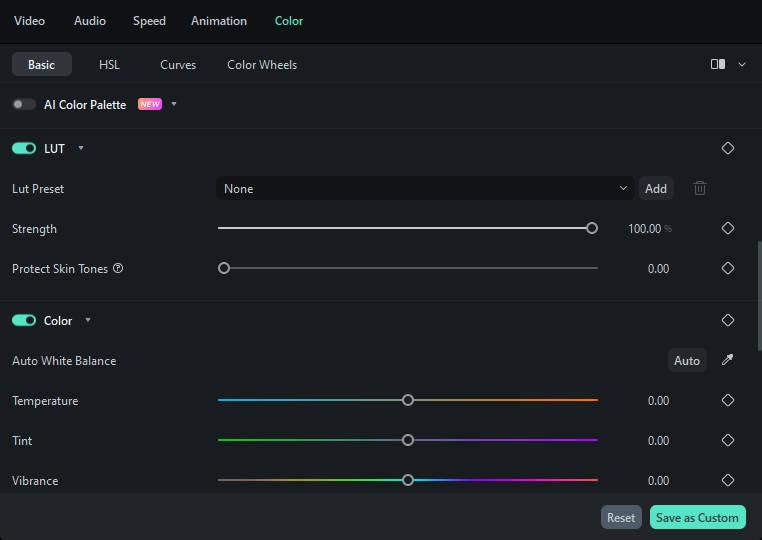The width and height of the screenshot is (762, 540).
Task: Click the Strength slider handle
Action: (x=591, y=228)
